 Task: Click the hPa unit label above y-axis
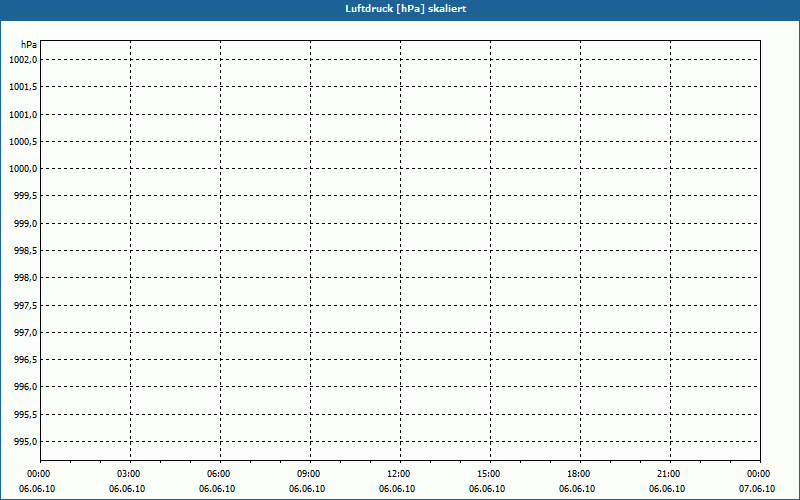(x=28, y=45)
